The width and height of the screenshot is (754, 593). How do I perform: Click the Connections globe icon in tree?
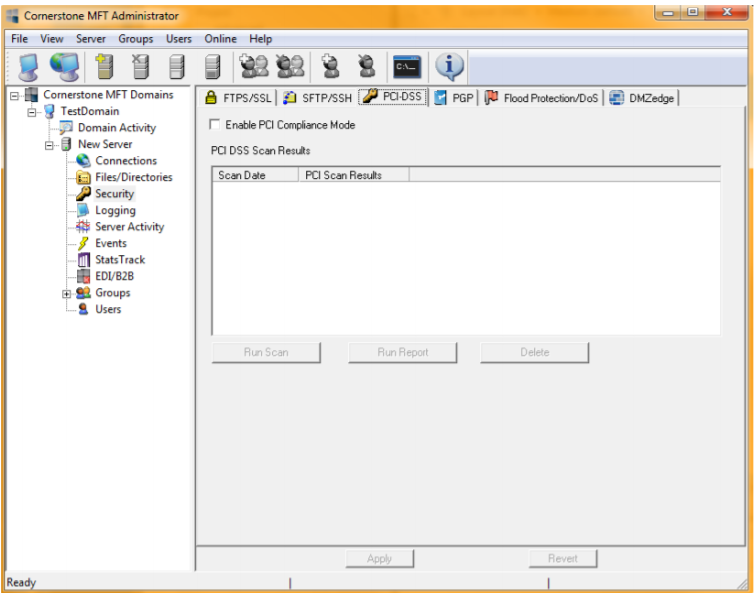point(83,161)
